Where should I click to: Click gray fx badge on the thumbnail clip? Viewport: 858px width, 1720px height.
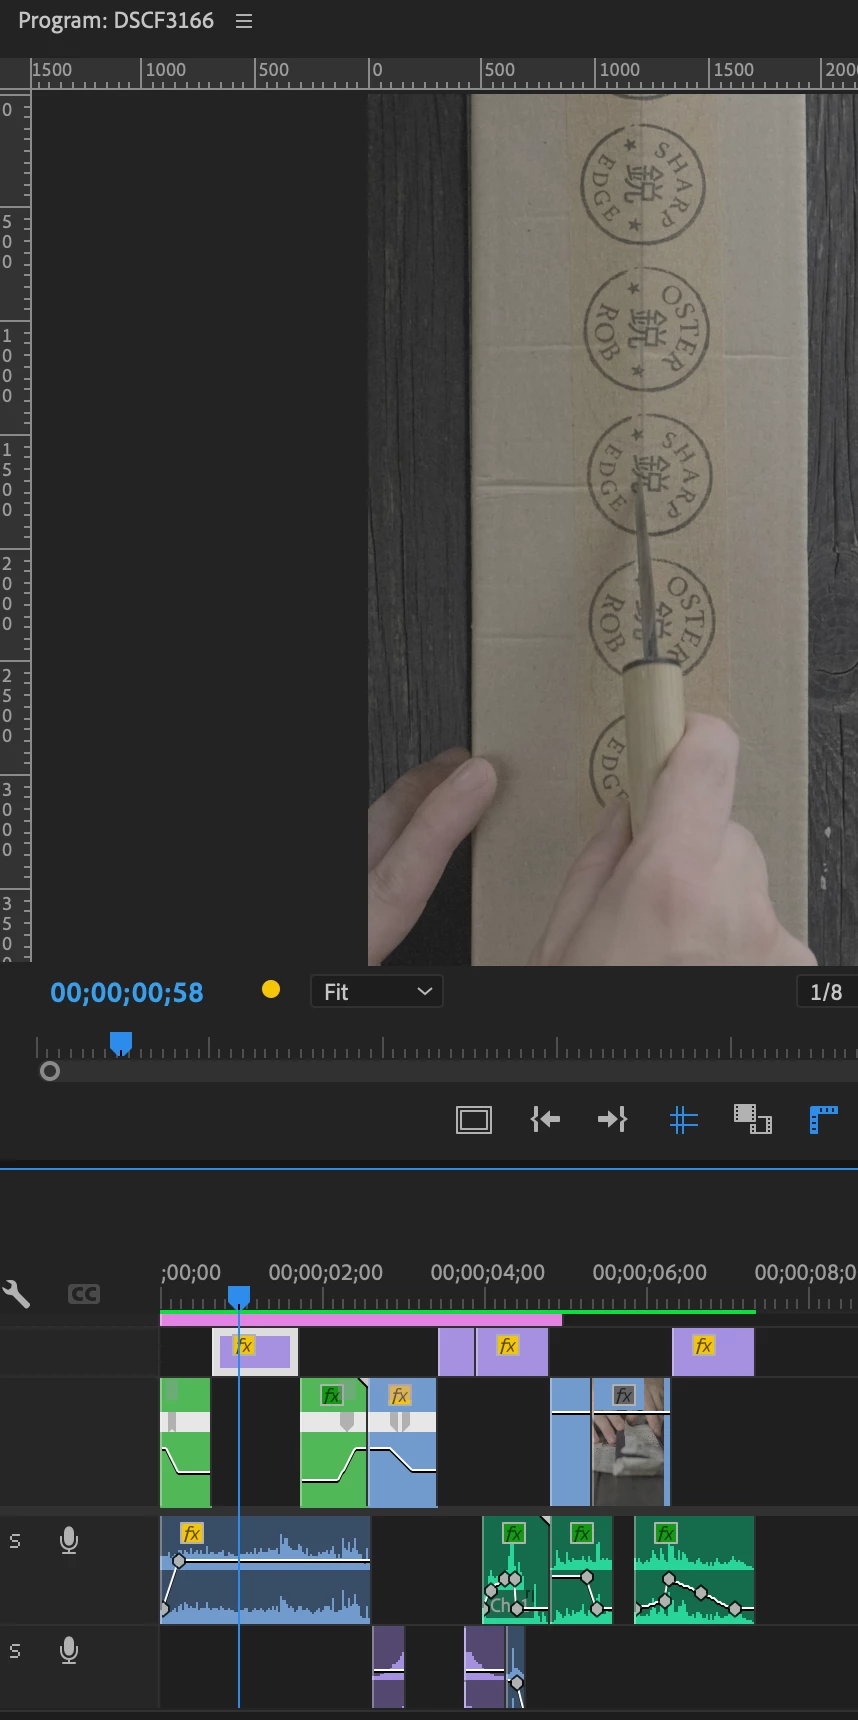[x=624, y=1395]
